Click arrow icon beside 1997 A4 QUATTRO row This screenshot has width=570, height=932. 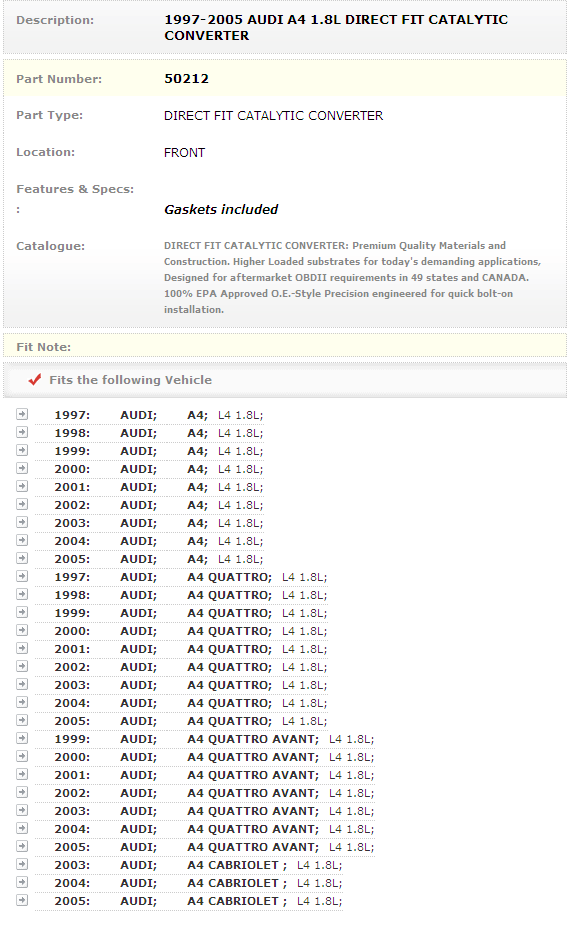(x=22, y=576)
